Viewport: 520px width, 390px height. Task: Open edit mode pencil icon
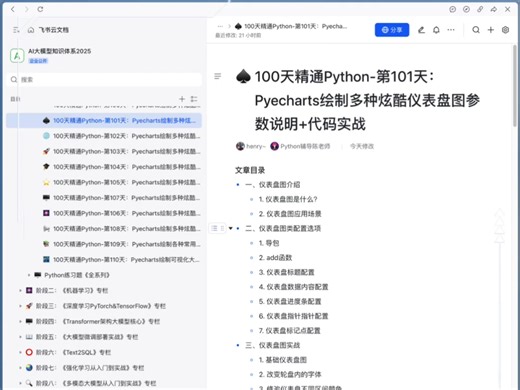[x=421, y=30]
